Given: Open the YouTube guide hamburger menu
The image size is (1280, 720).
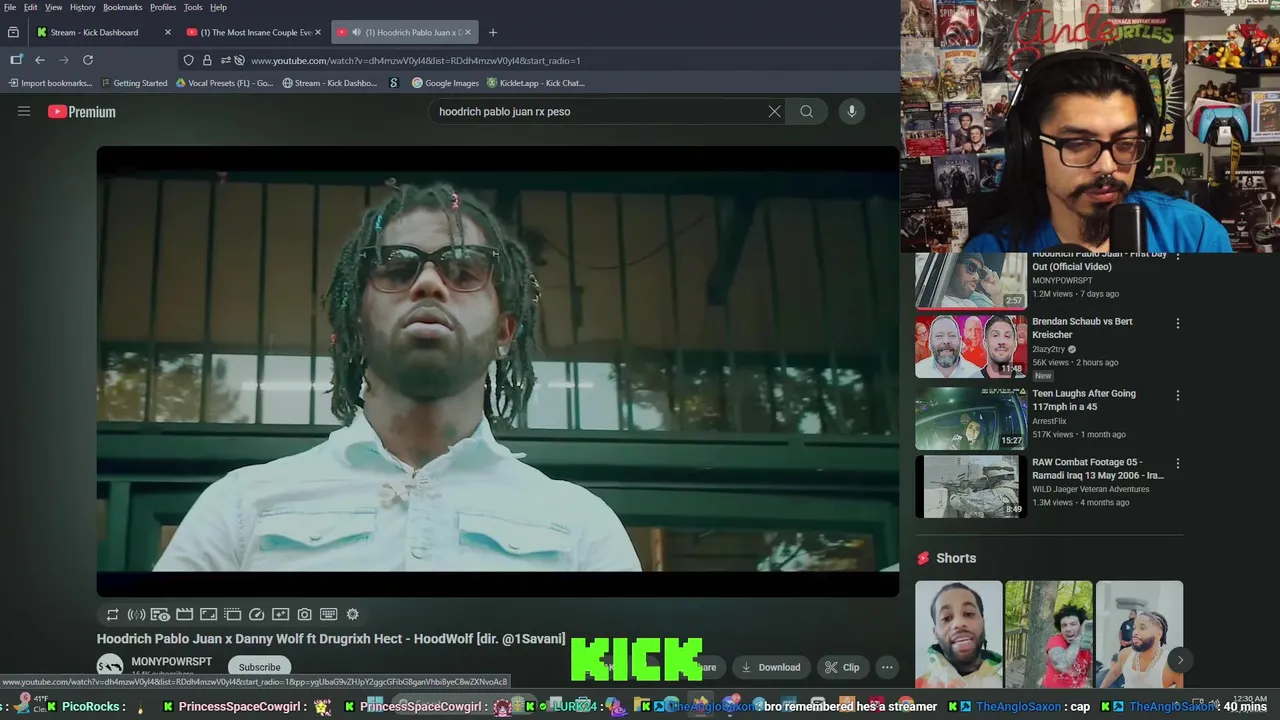Looking at the screenshot, I should (x=24, y=111).
